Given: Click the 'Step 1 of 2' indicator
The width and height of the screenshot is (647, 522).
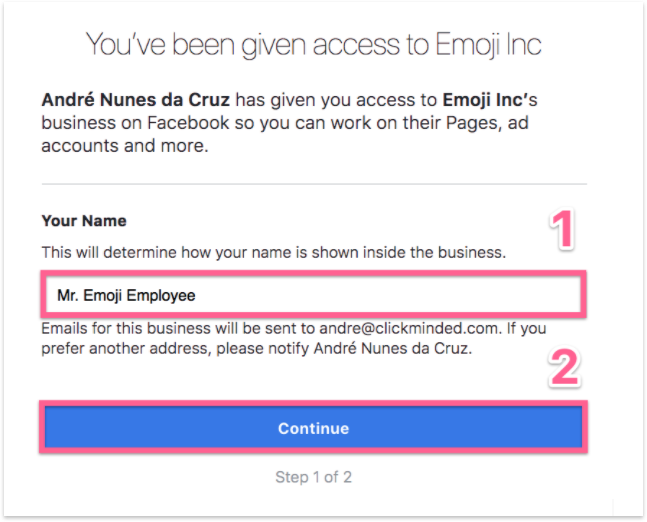Looking at the screenshot, I should (313, 477).
